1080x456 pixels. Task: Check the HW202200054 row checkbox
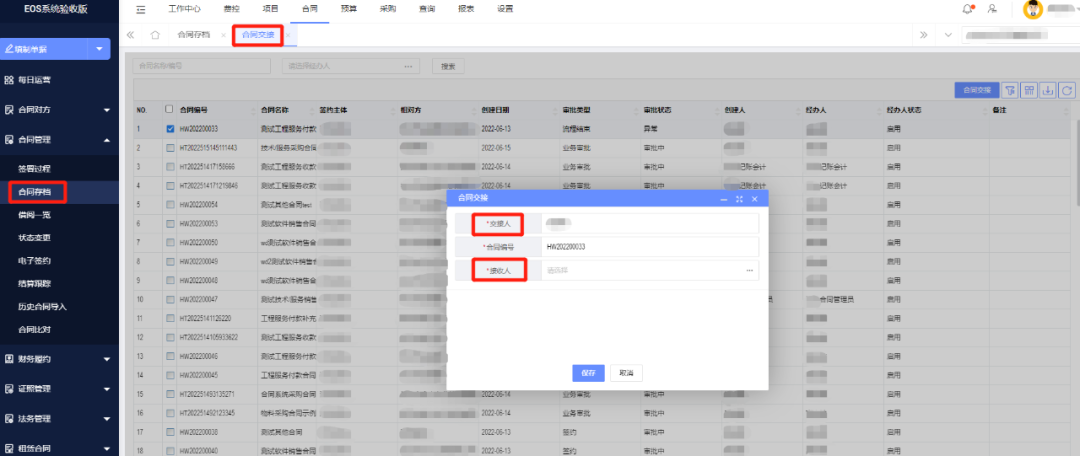169,205
